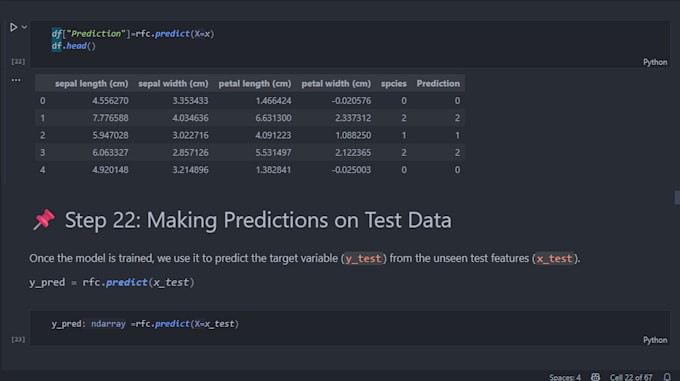Select cell value 4.556270
The image size is (680, 381).
tap(110, 101)
